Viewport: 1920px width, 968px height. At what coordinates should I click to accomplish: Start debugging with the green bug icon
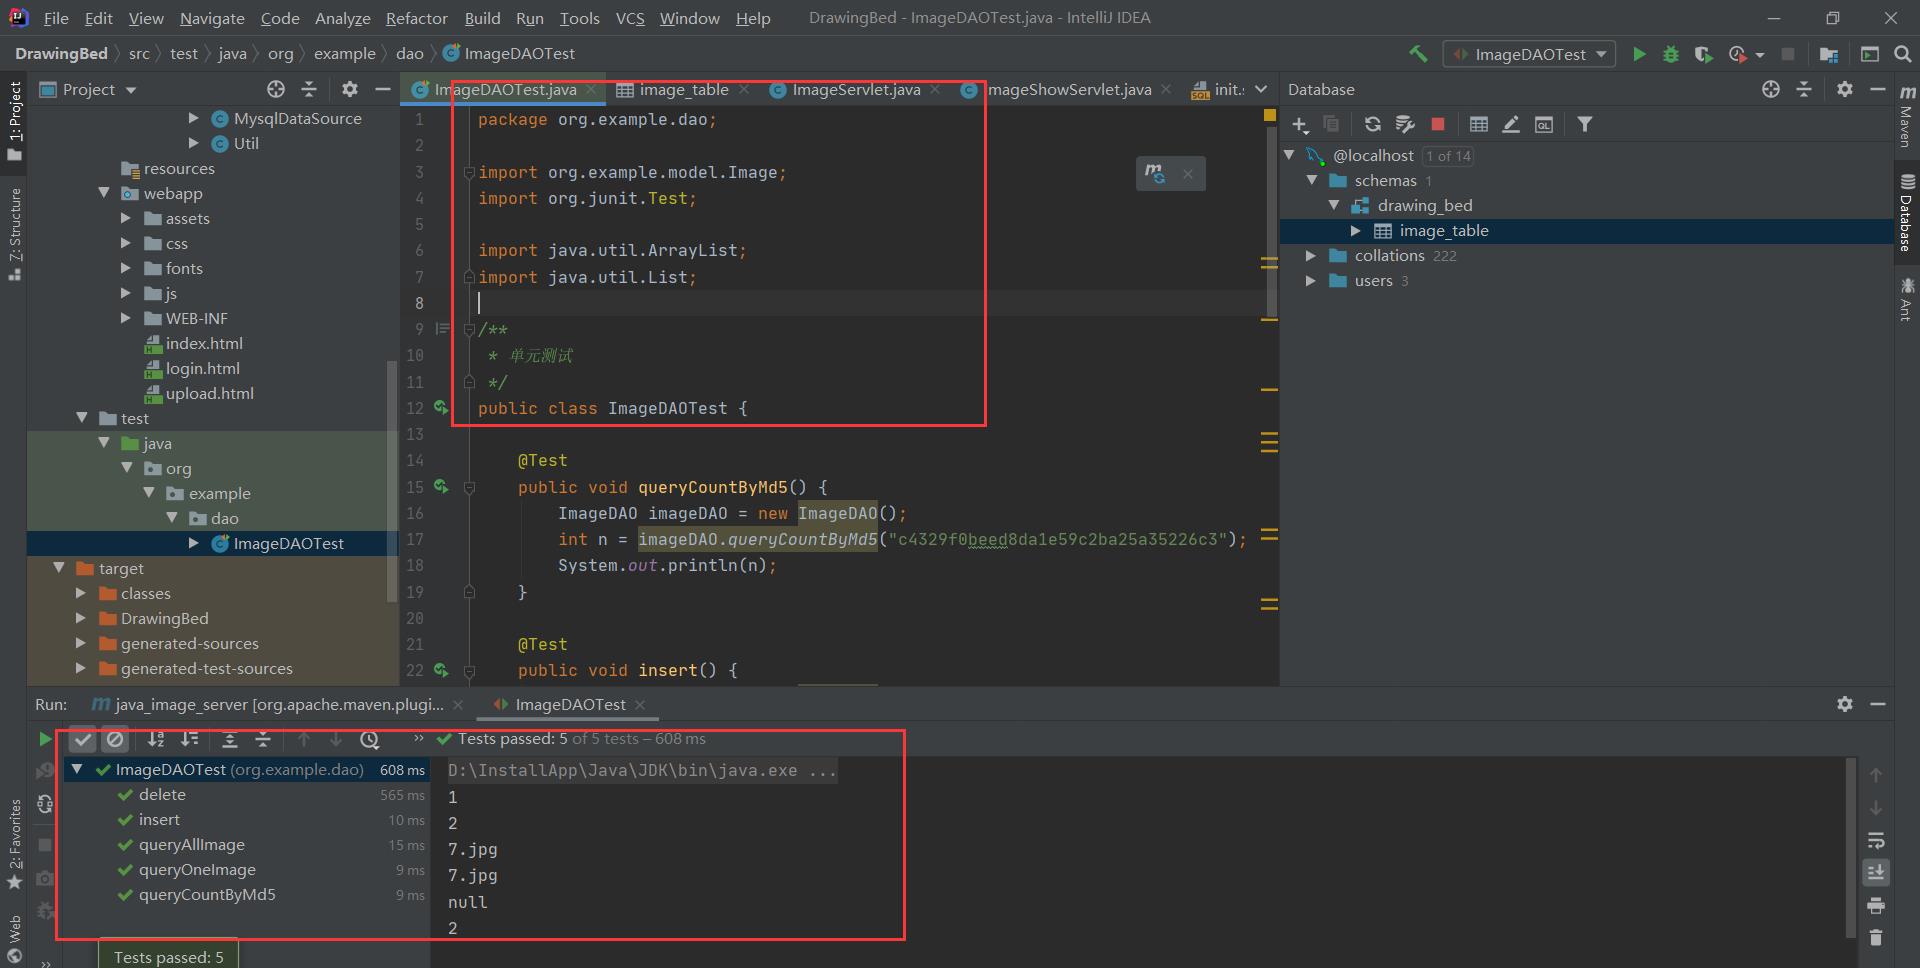coord(1671,54)
